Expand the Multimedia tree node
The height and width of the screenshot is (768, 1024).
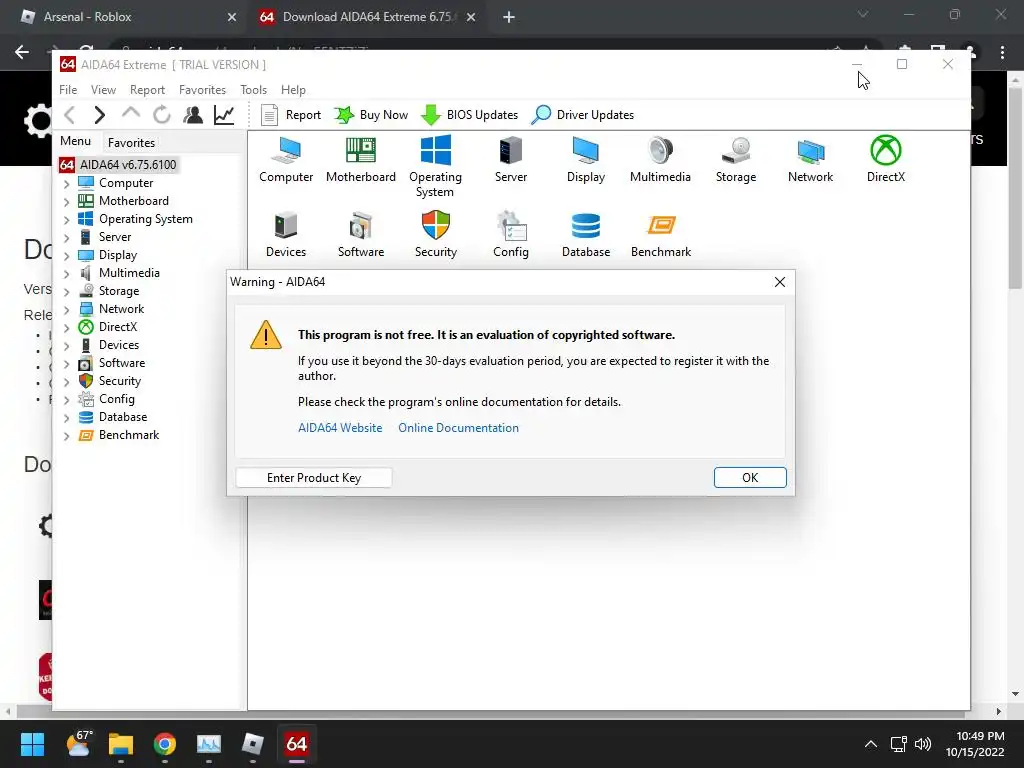(67, 274)
